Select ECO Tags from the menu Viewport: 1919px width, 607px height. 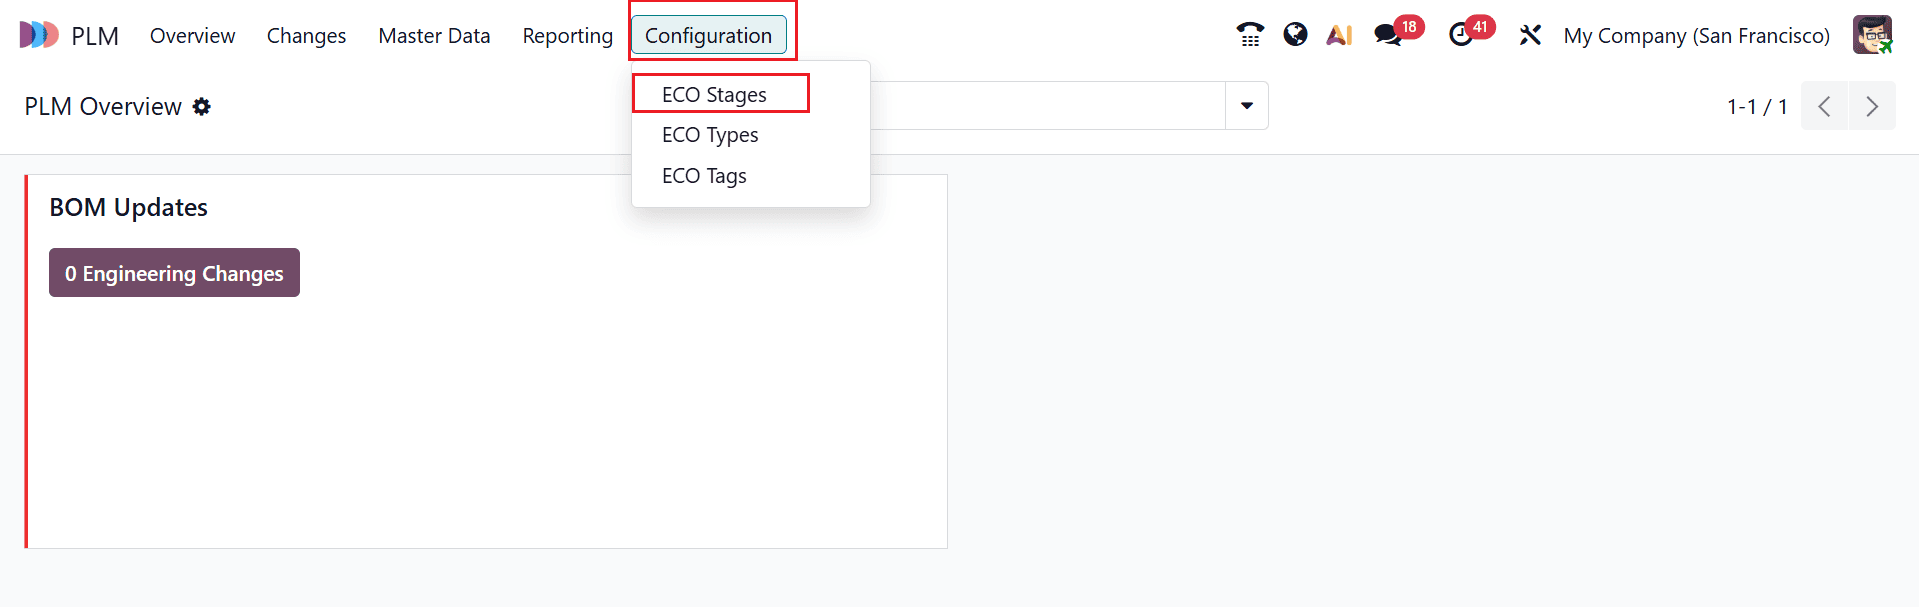pos(704,175)
